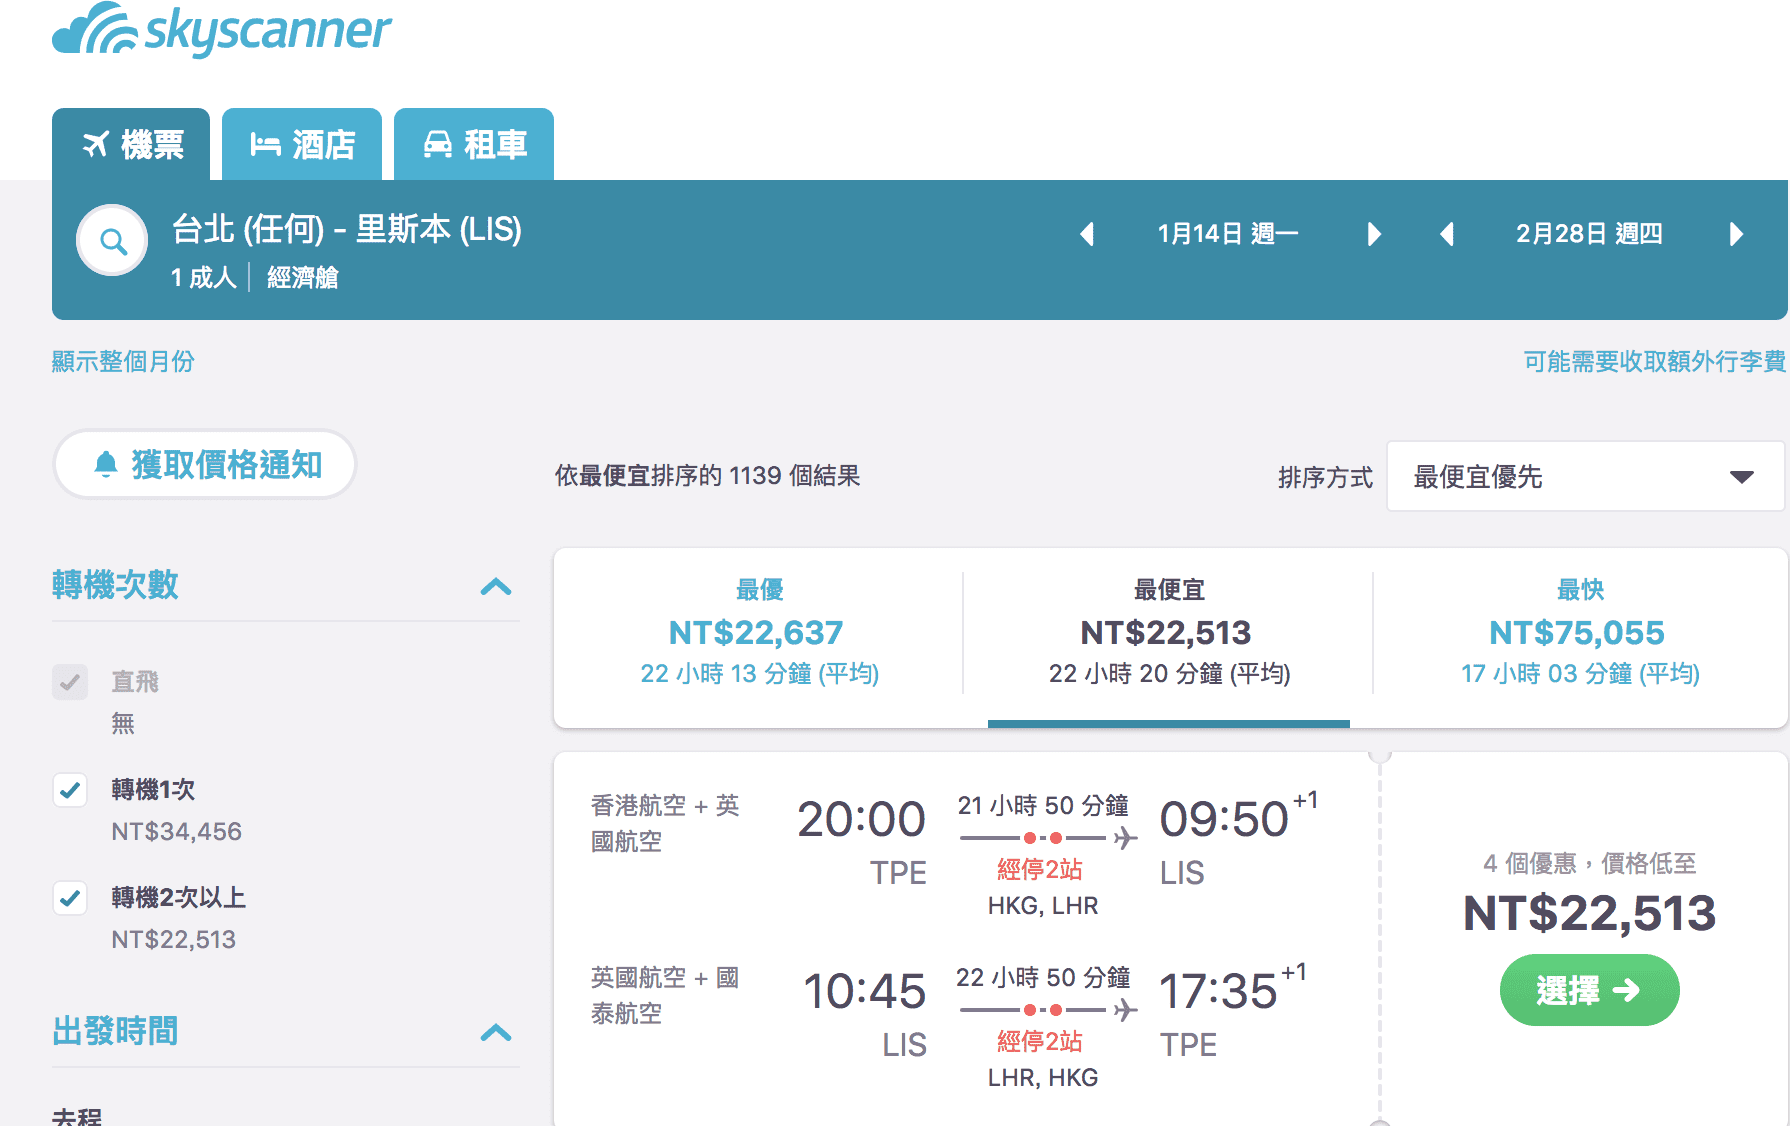
Task: Click the 20:00 TPE departure time
Action: (x=861, y=841)
